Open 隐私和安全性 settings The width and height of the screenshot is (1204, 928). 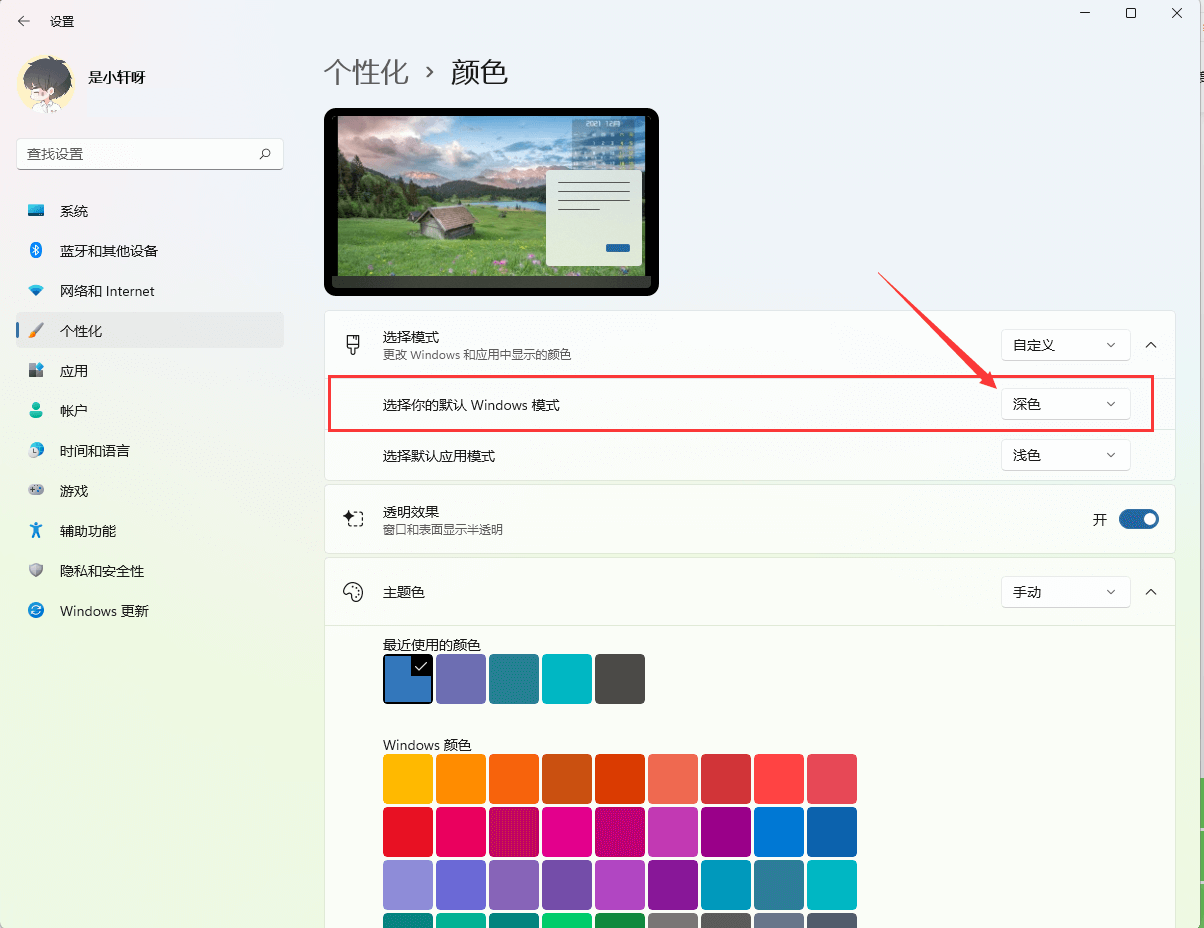point(100,570)
